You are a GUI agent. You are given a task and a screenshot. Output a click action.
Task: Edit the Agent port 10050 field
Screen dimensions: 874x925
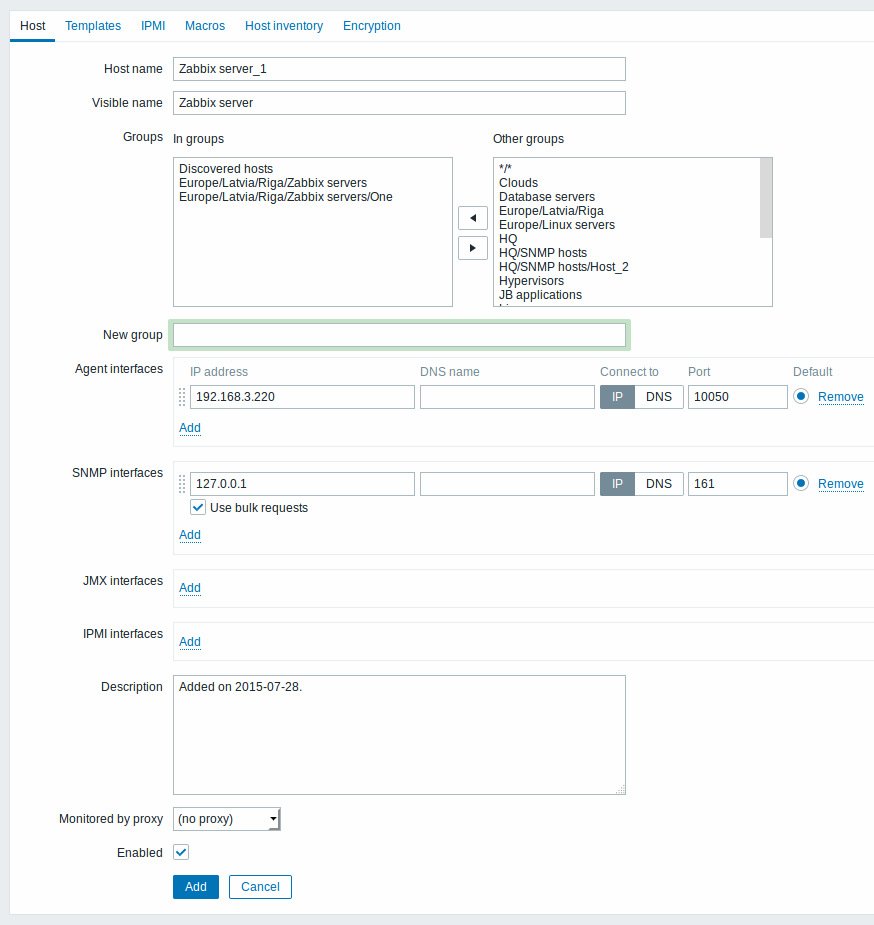pos(737,397)
